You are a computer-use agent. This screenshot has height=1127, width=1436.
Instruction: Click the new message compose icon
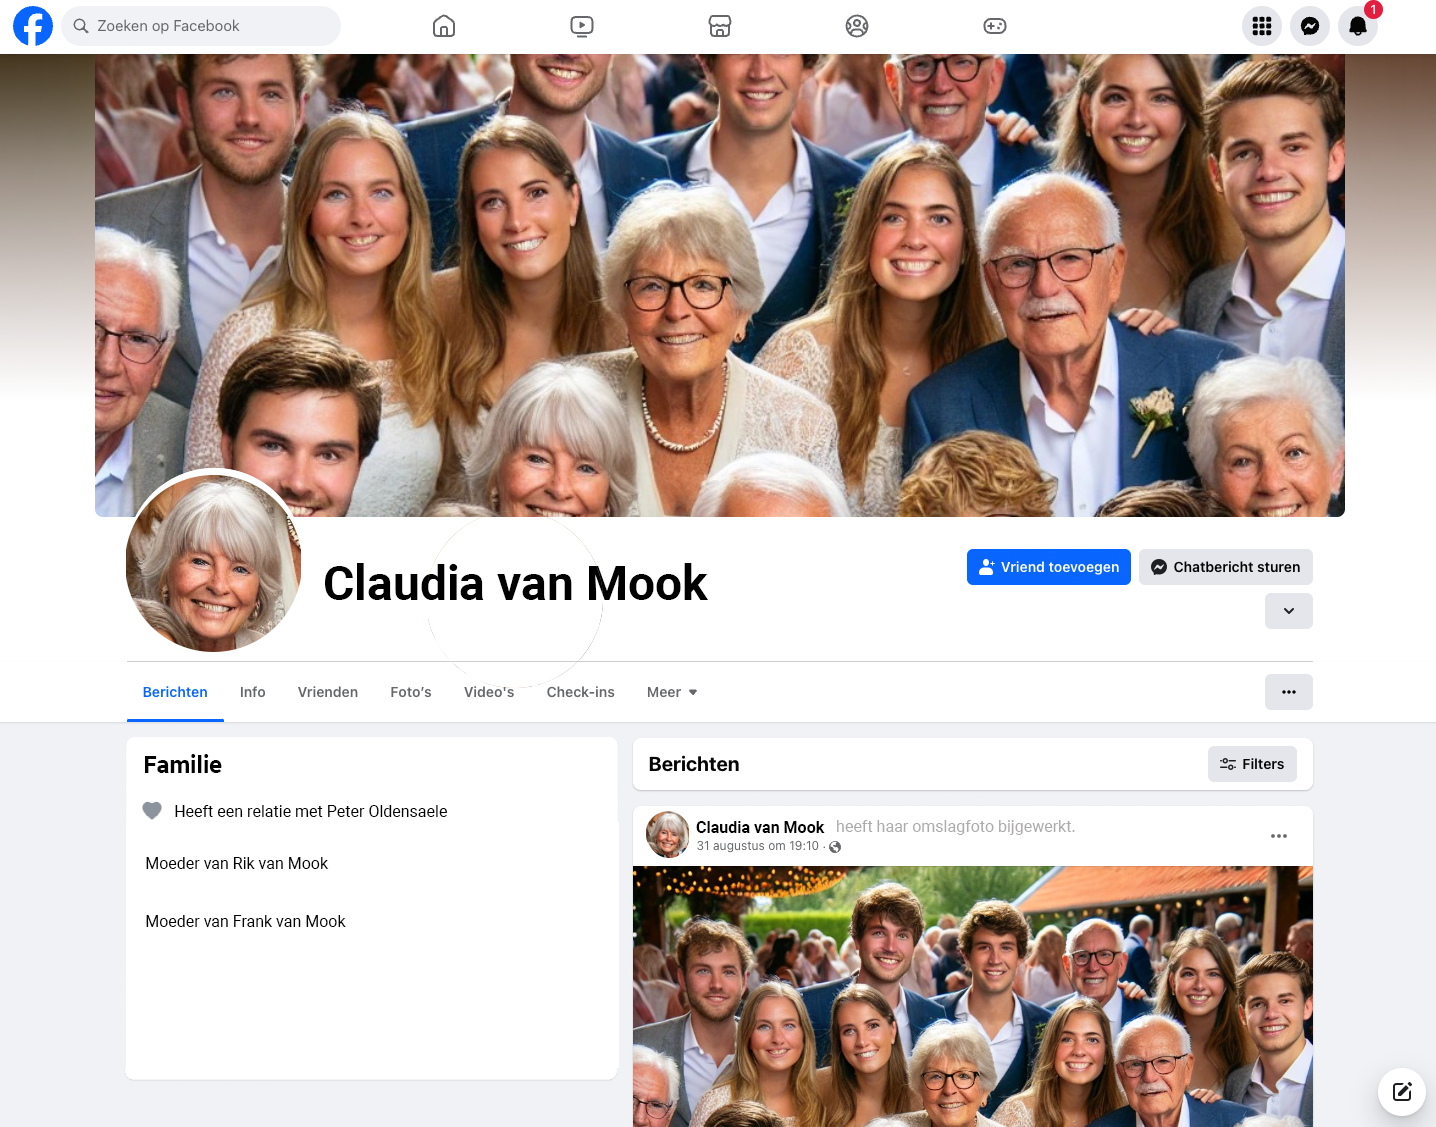1402,1091
